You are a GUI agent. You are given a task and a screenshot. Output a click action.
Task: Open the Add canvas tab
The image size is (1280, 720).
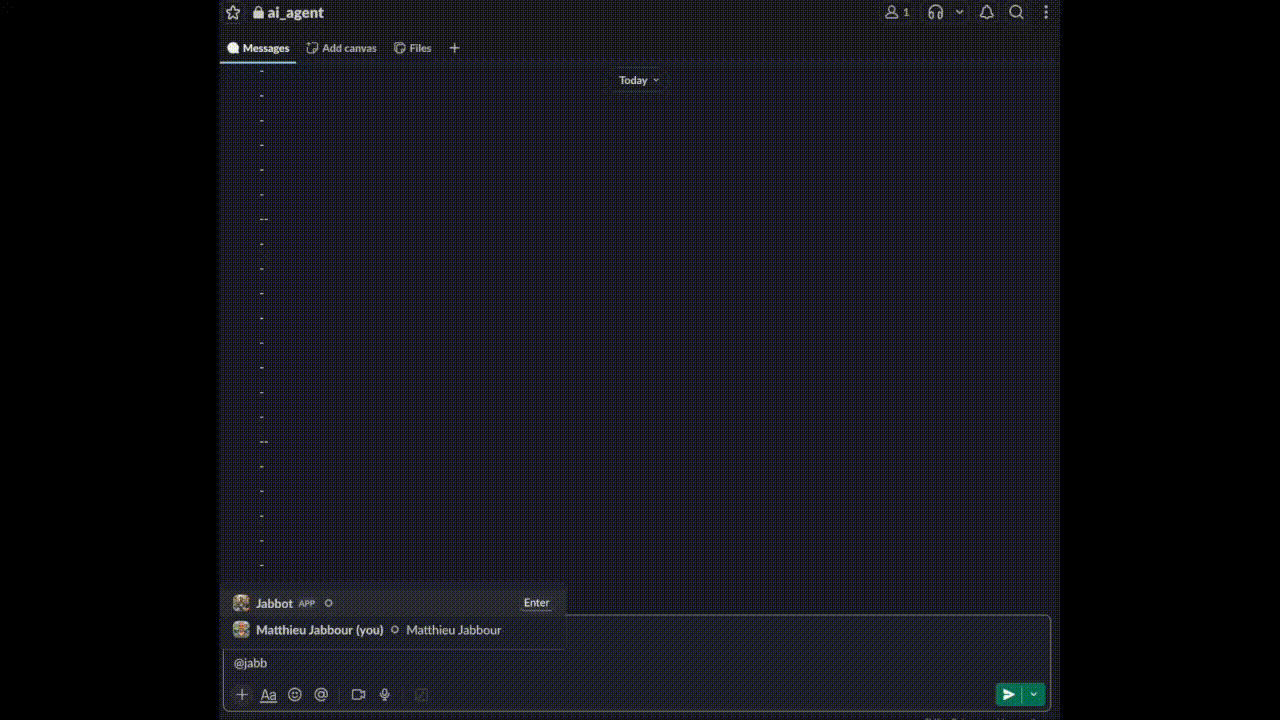(x=341, y=47)
